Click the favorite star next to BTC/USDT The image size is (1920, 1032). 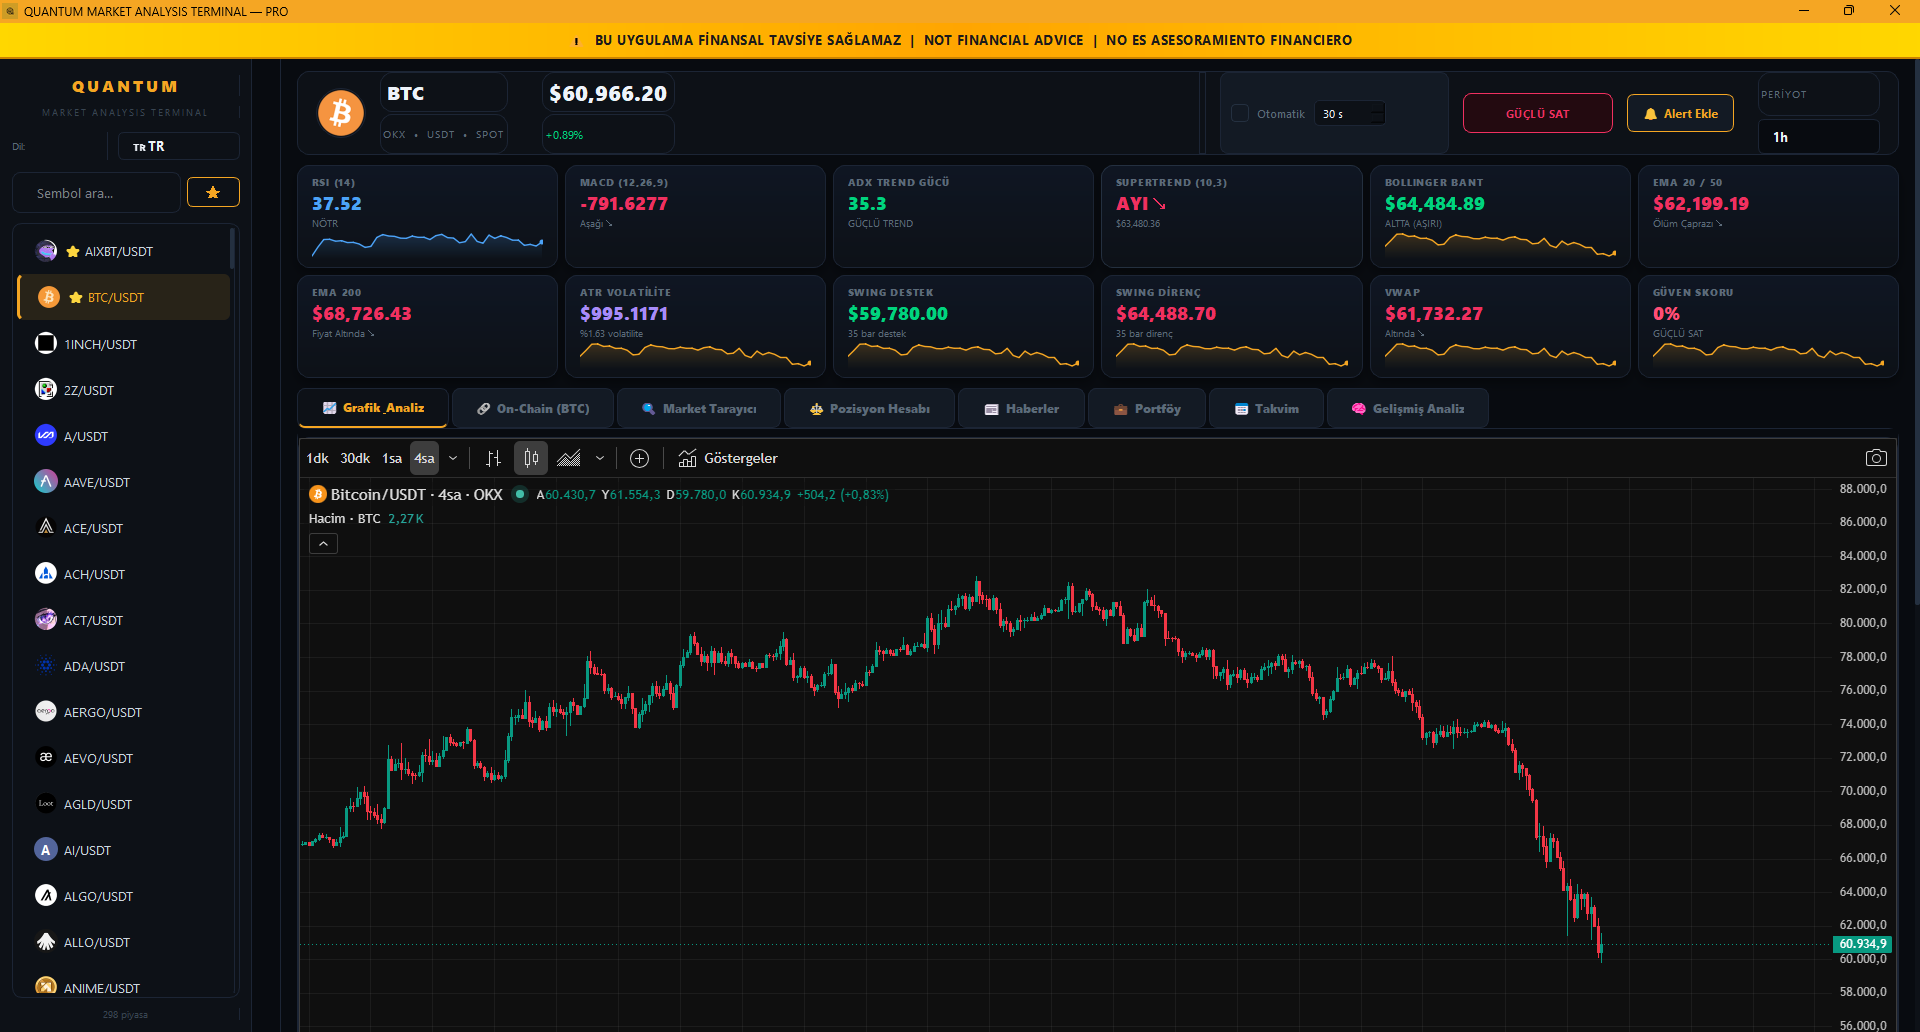click(76, 297)
